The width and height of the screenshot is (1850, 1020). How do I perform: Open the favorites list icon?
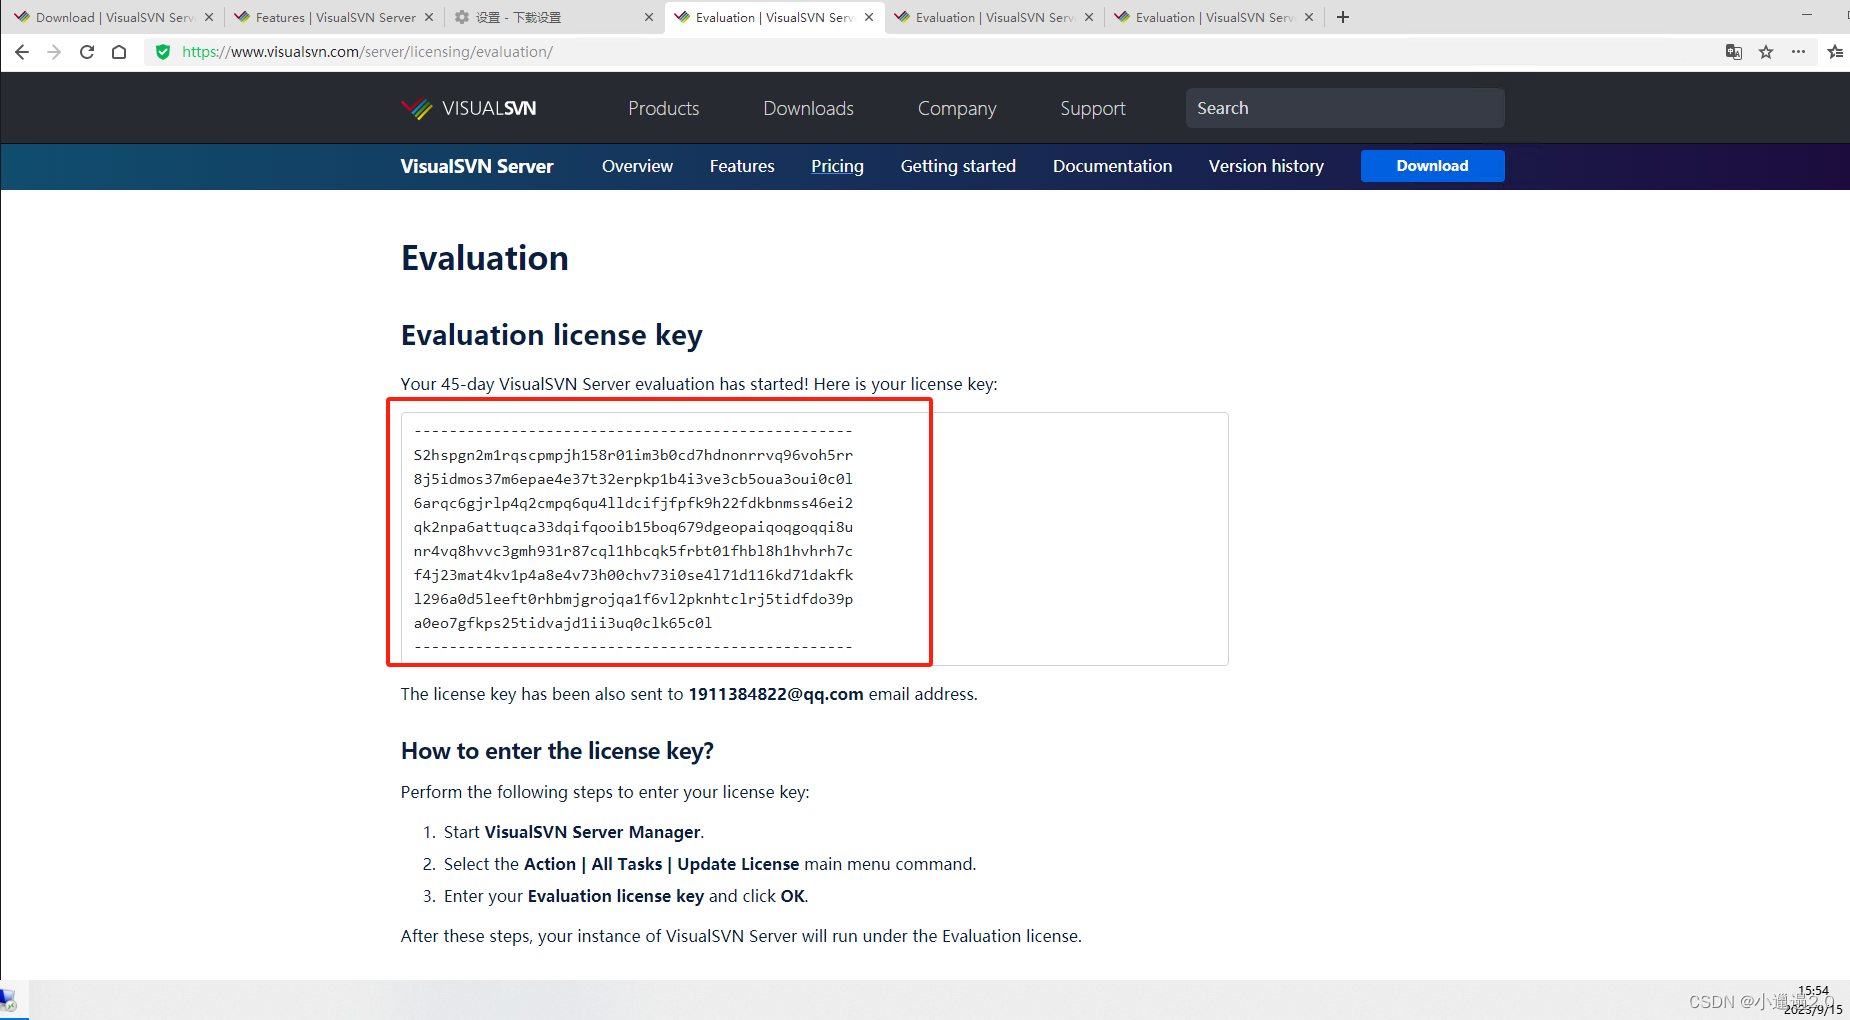click(x=1835, y=52)
